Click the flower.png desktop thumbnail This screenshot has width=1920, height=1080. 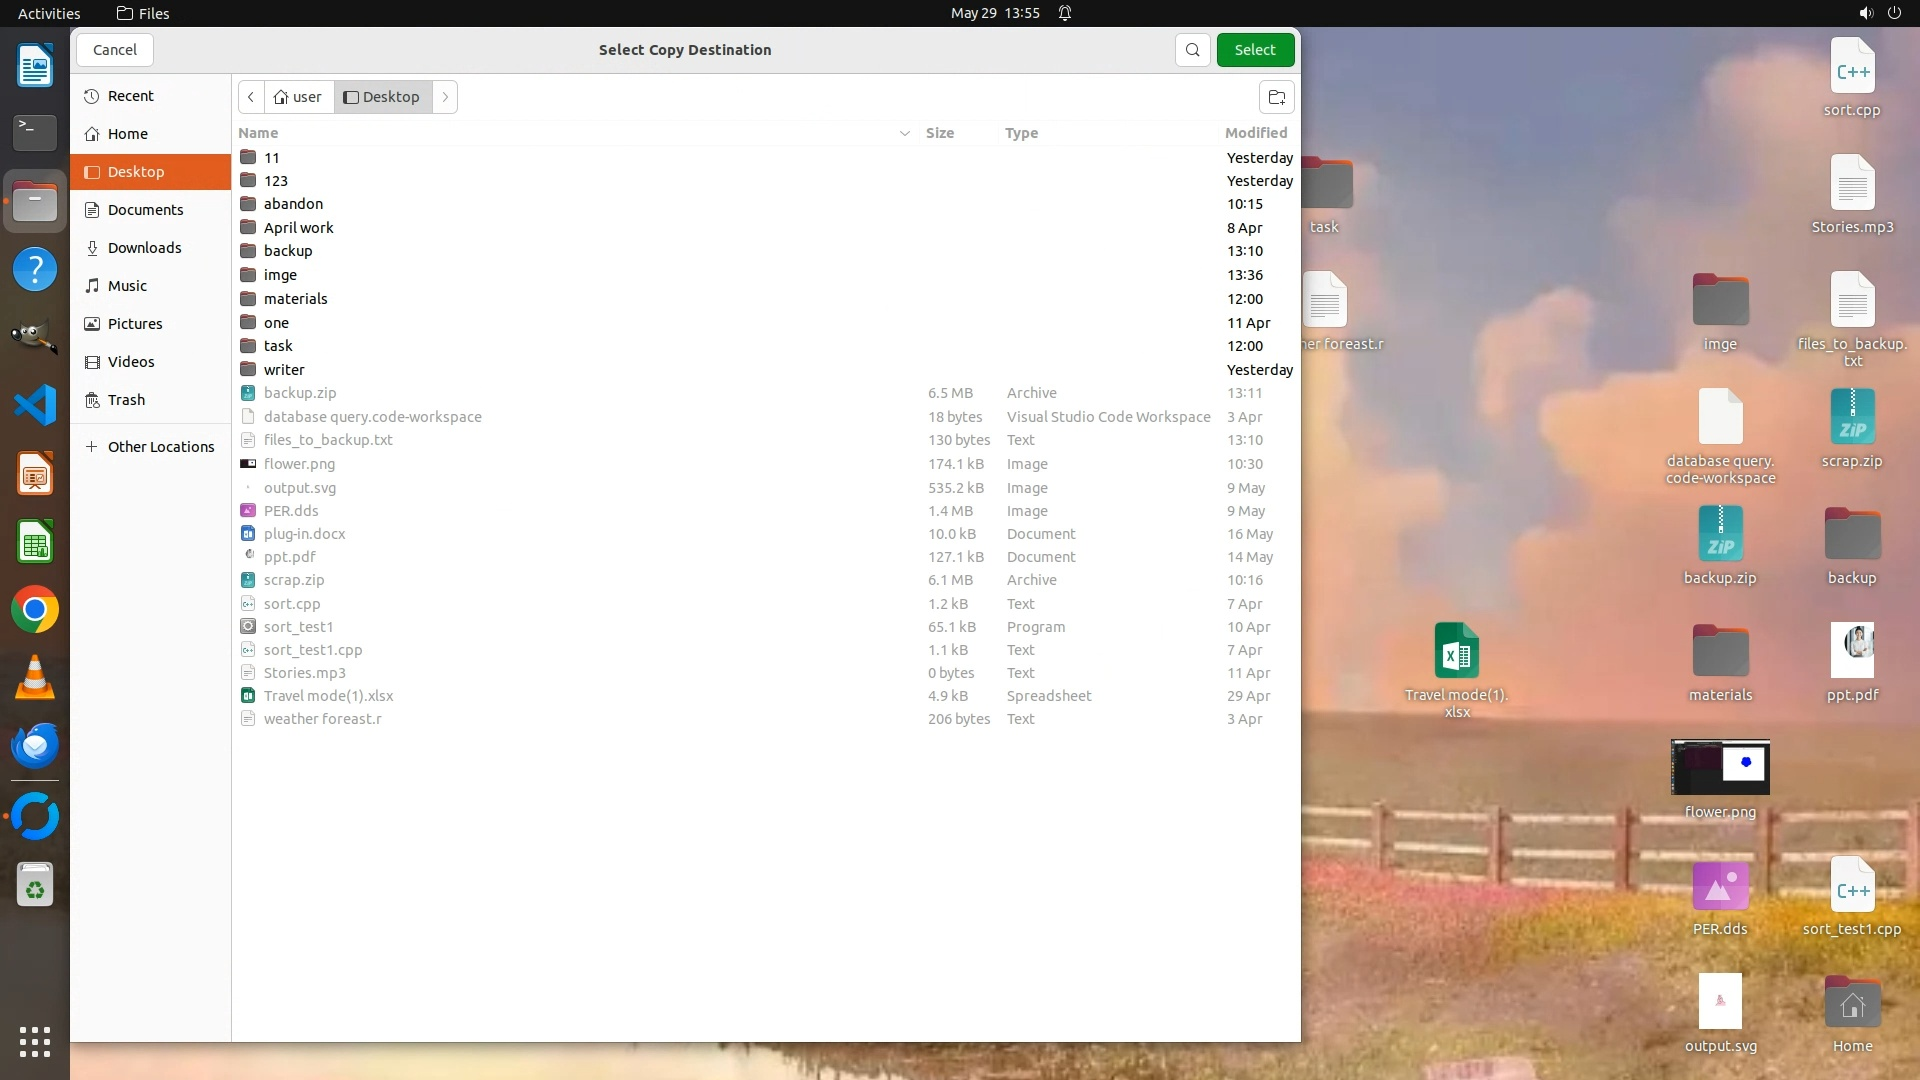1720,768
